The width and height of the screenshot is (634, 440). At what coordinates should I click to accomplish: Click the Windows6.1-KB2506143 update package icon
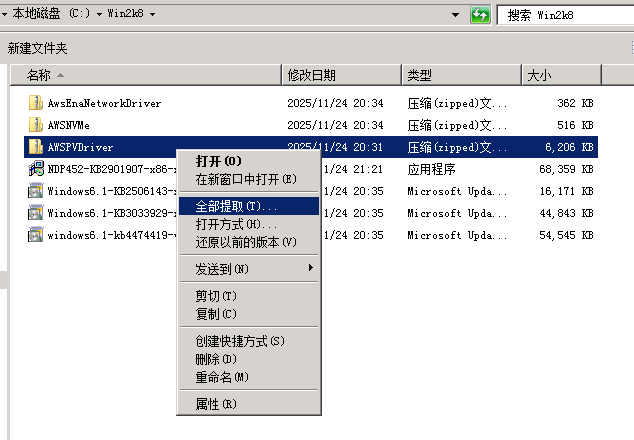pyautogui.click(x=36, y=190)
